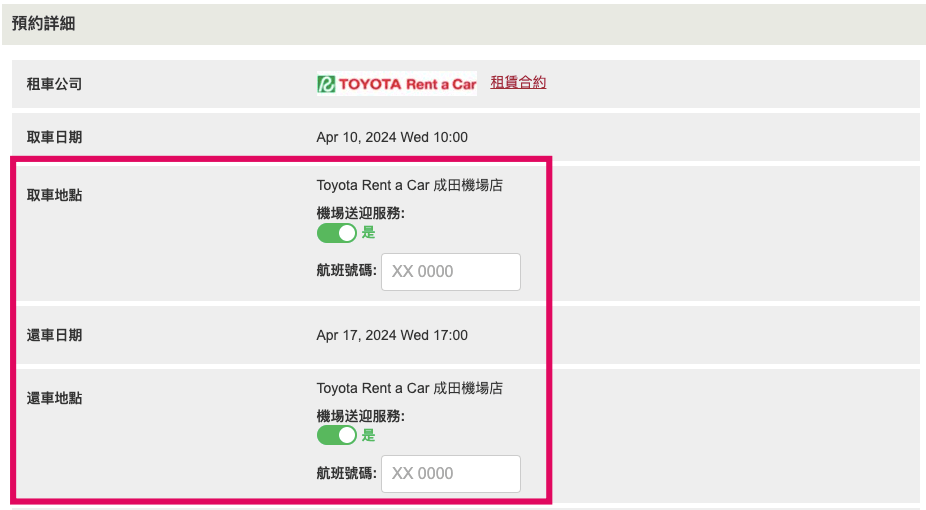Select the 預約詳細 section header
The image size is (926, 510).
pos(44,24)
